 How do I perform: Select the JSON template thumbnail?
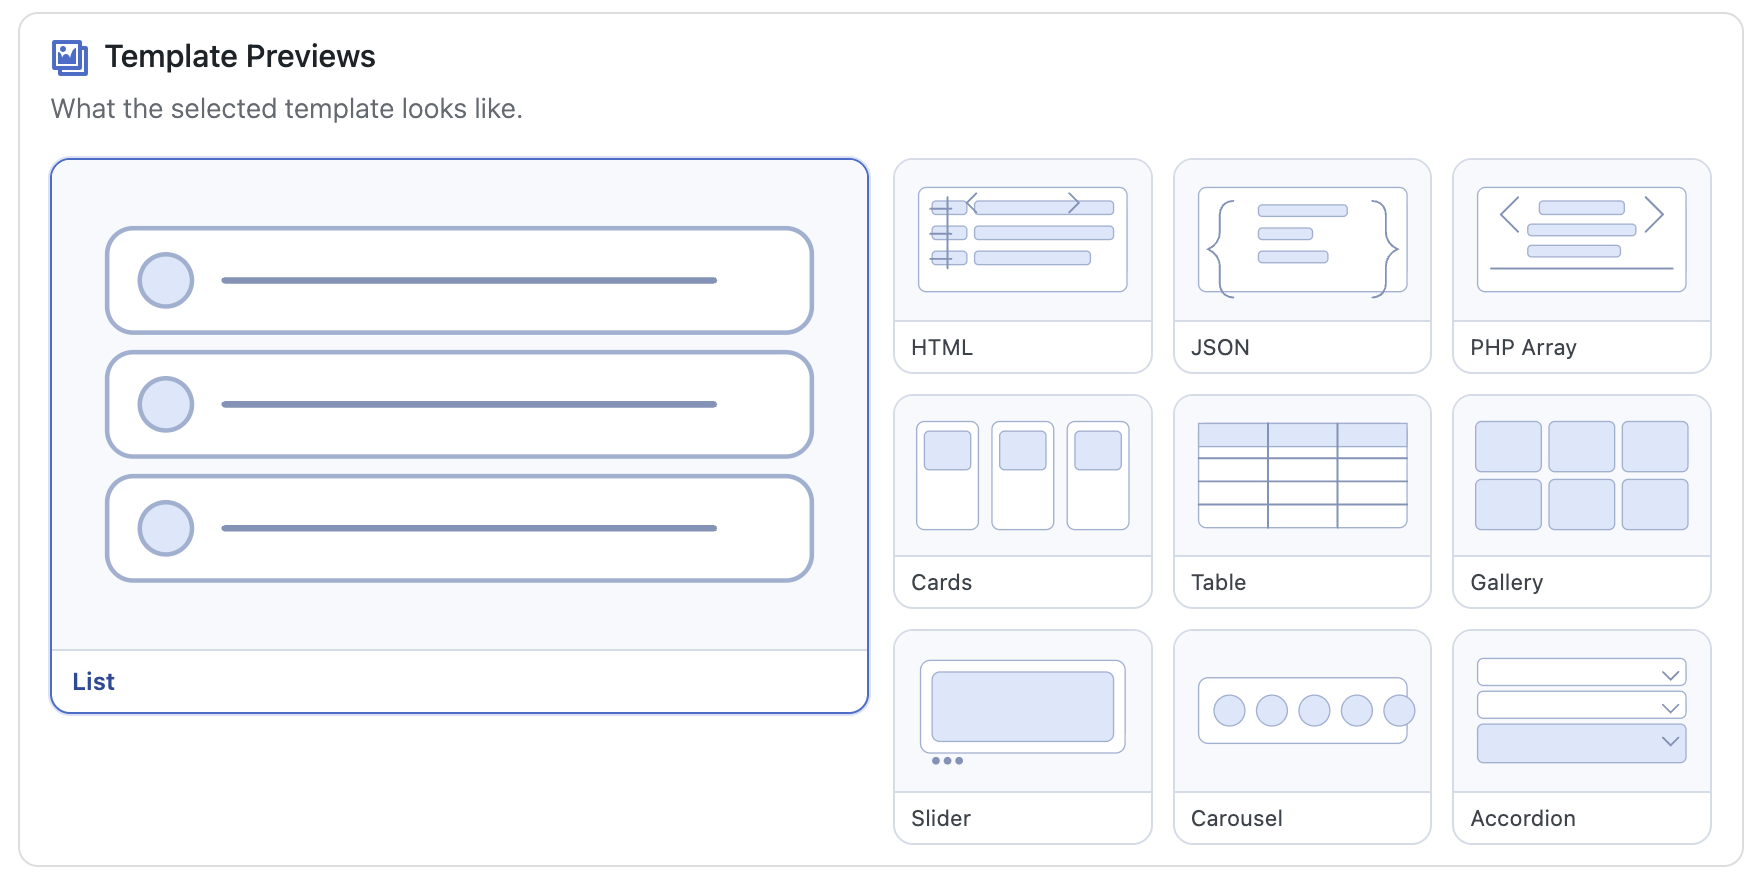pyautogui.click(x=1302, y=266)
